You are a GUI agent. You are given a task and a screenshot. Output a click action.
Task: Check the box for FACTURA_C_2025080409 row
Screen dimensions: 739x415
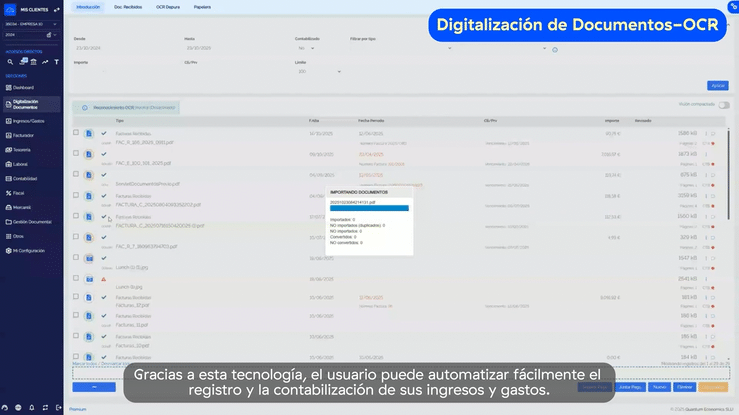76,195
